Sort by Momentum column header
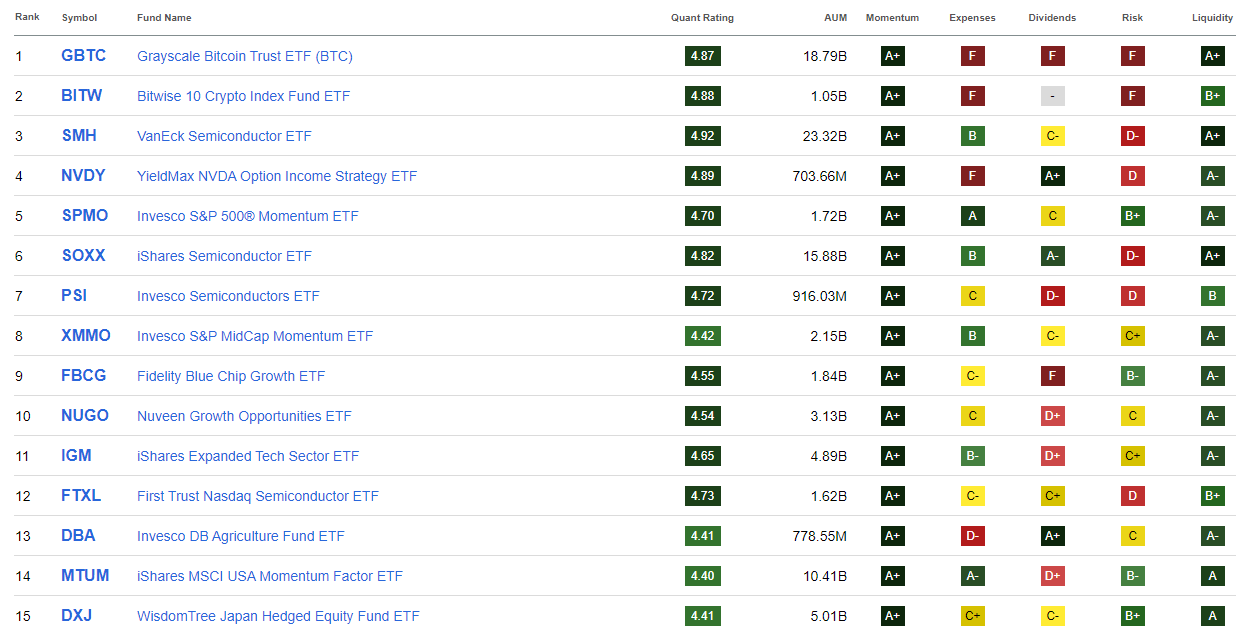The width and height of the screenshot is (1236, 632). [x=892, y=18]
